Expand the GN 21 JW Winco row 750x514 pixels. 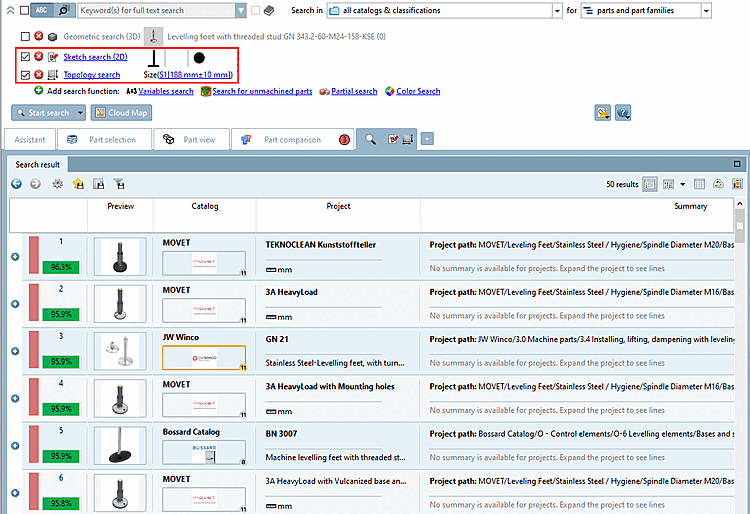click(15, 351)
